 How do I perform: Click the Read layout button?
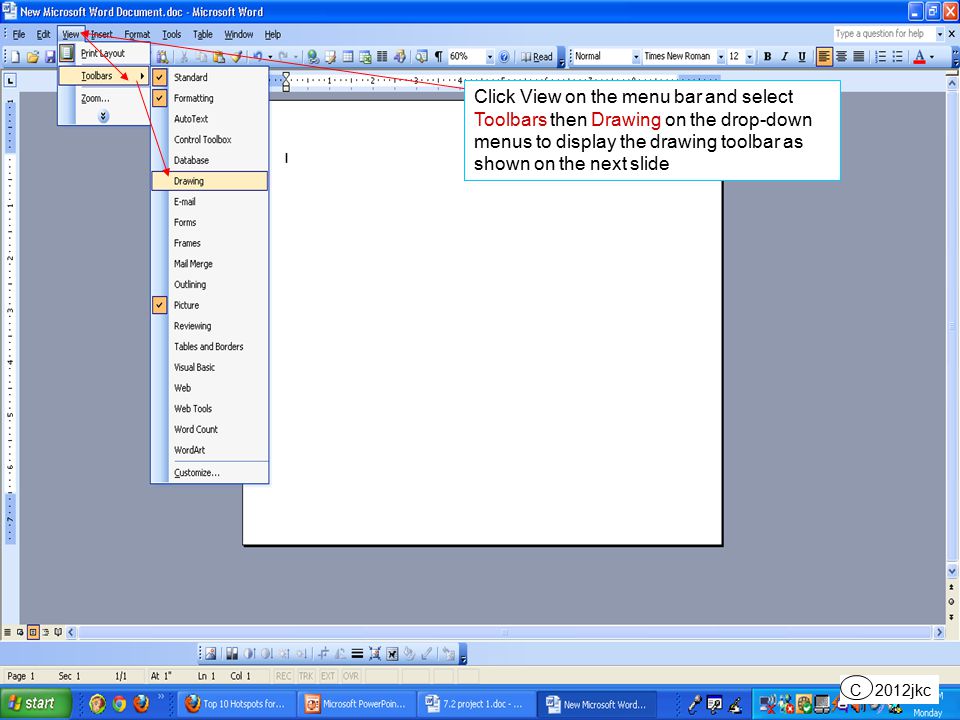point(537,57)
